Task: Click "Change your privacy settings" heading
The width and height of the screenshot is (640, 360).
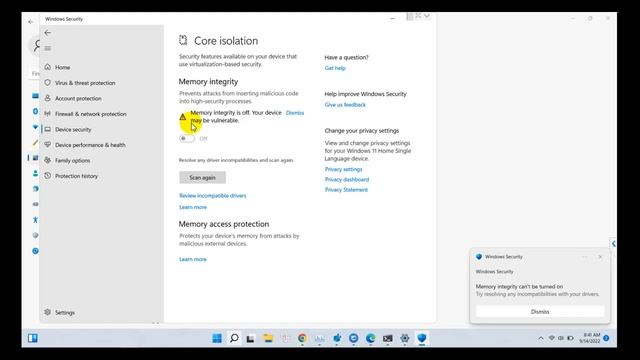Action: click(362, 131)
